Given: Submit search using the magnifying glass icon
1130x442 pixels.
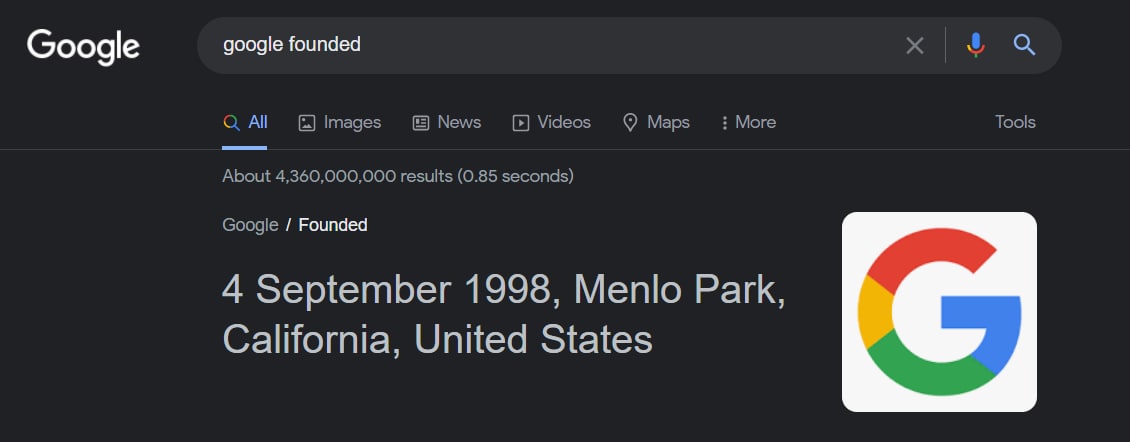Looking at the screenshot, I should click(1024, 45).
